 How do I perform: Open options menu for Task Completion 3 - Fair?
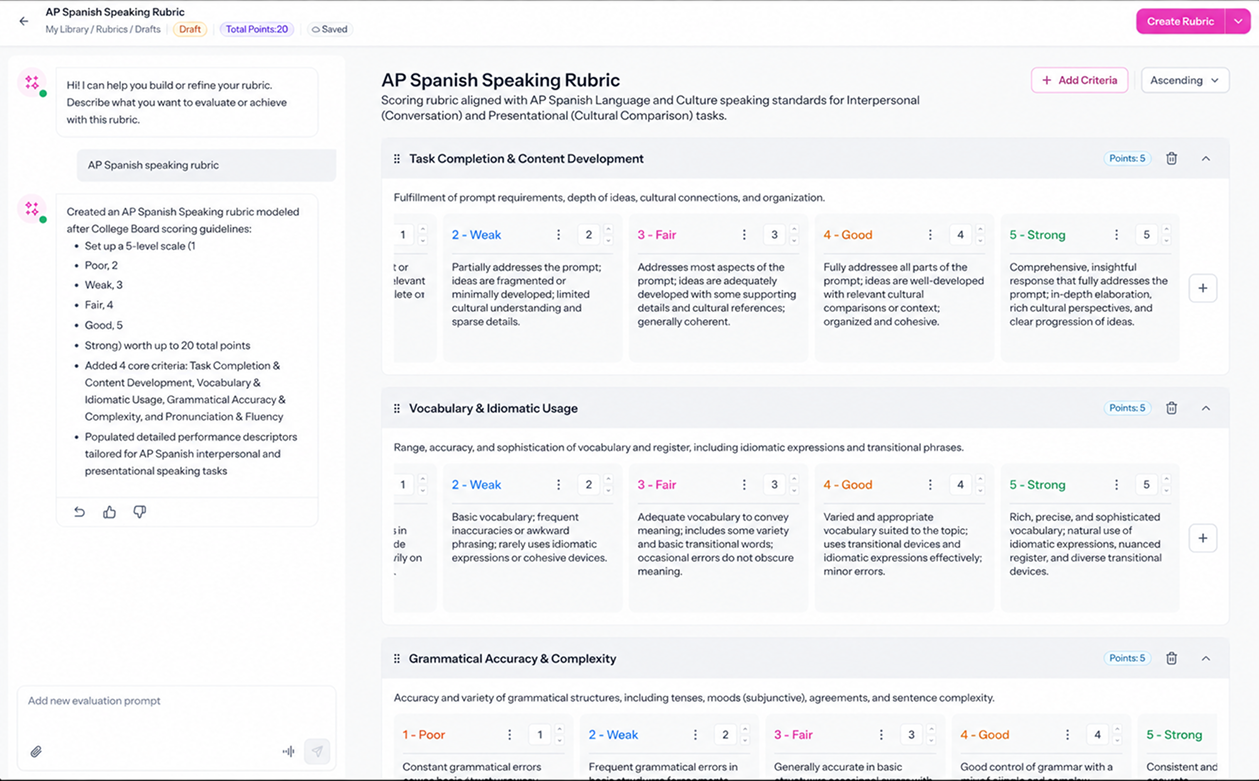(744, 235)
